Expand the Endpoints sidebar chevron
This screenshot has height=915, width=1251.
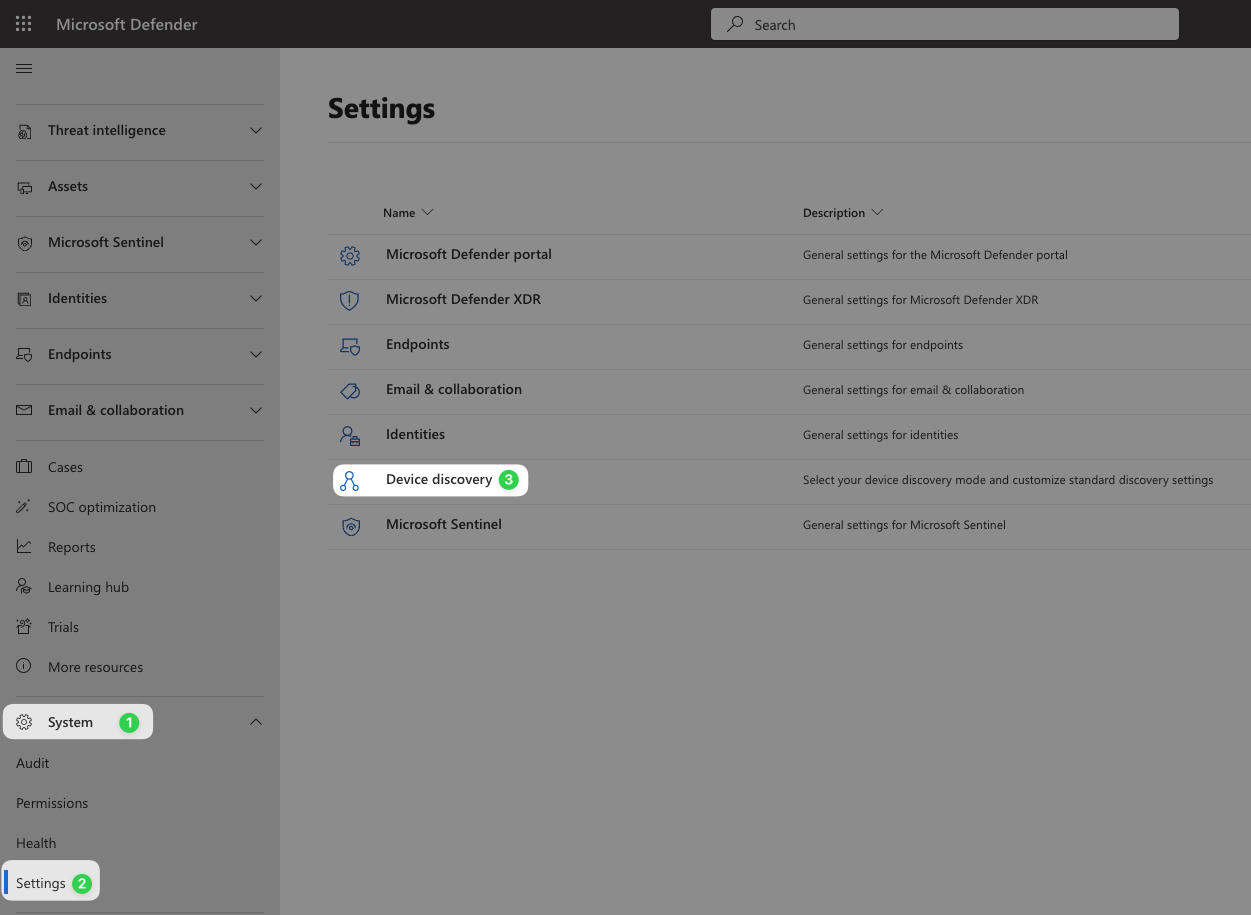tap(256, 355)
